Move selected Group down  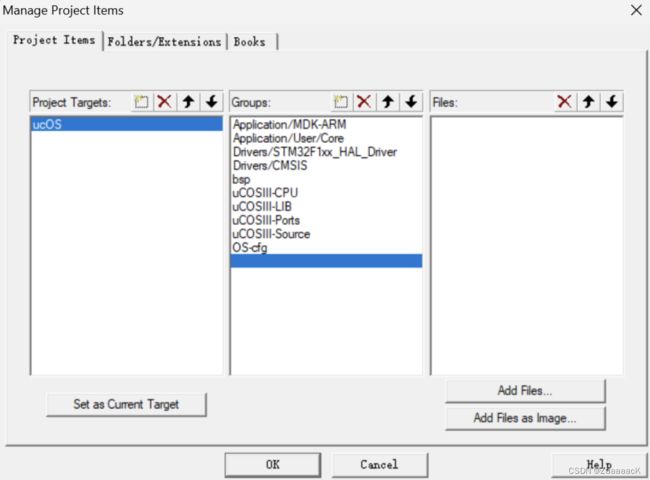click(411, 102)
